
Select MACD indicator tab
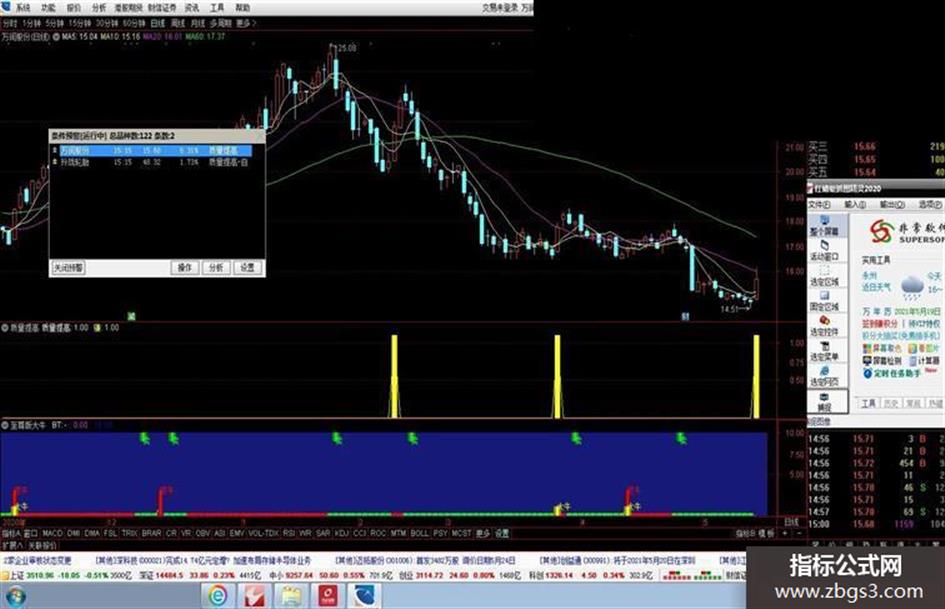pos(52,534)
